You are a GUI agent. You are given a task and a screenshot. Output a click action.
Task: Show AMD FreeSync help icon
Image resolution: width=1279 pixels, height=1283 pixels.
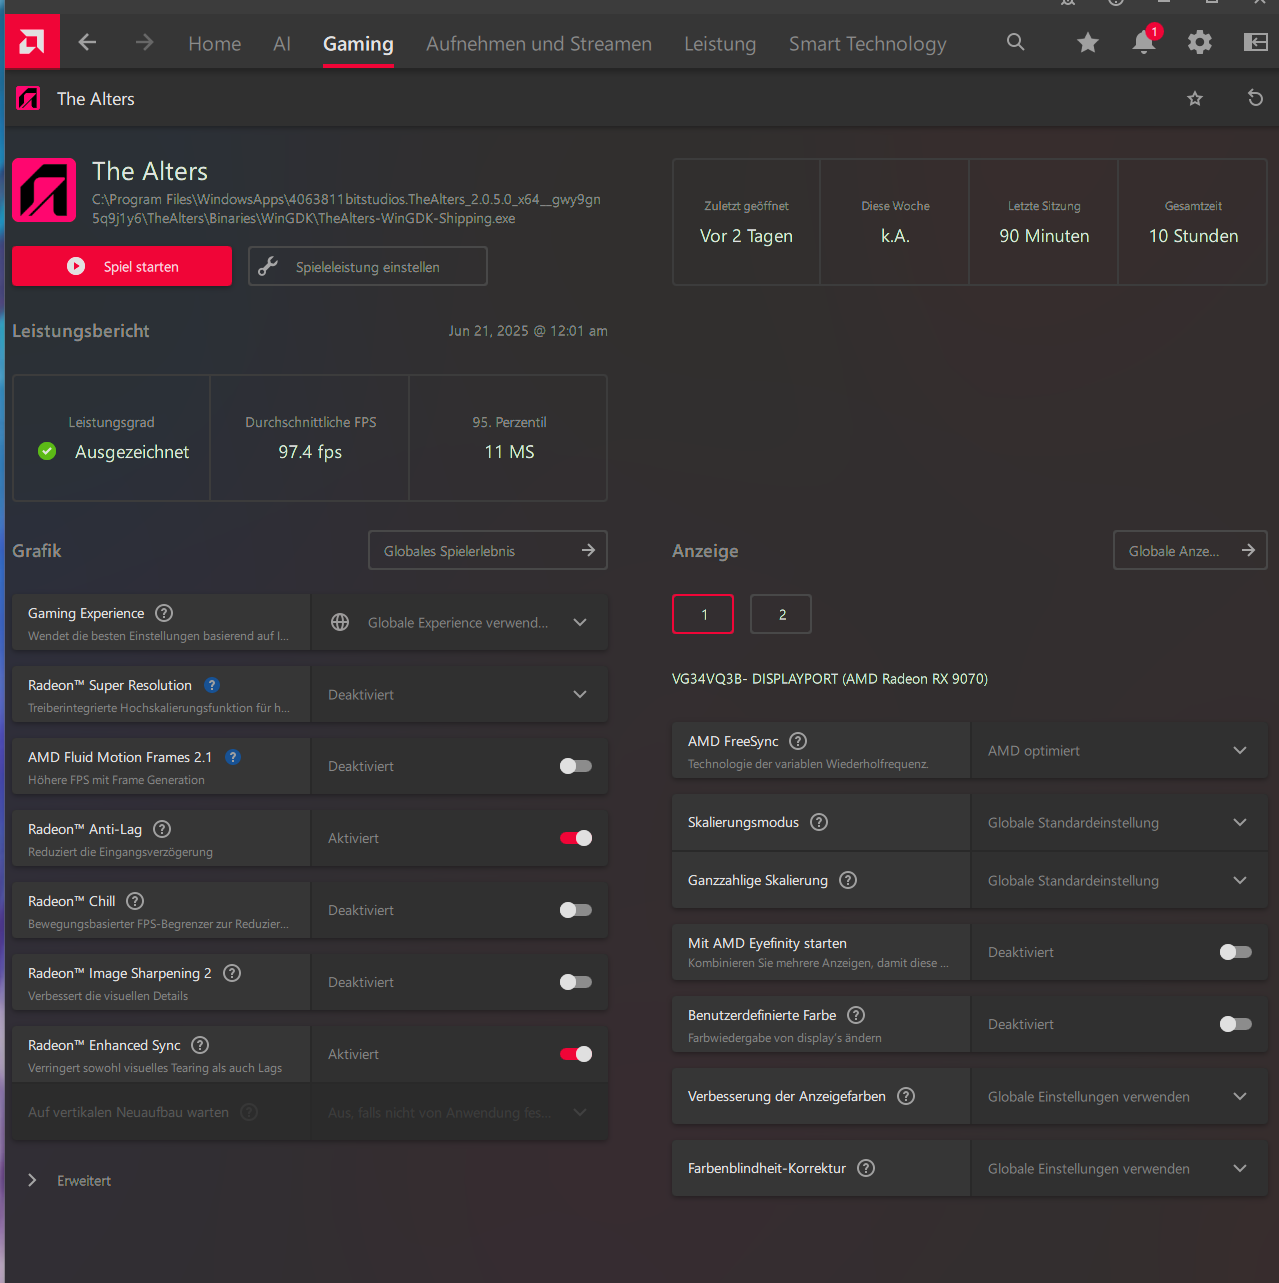tap(798, 741)
